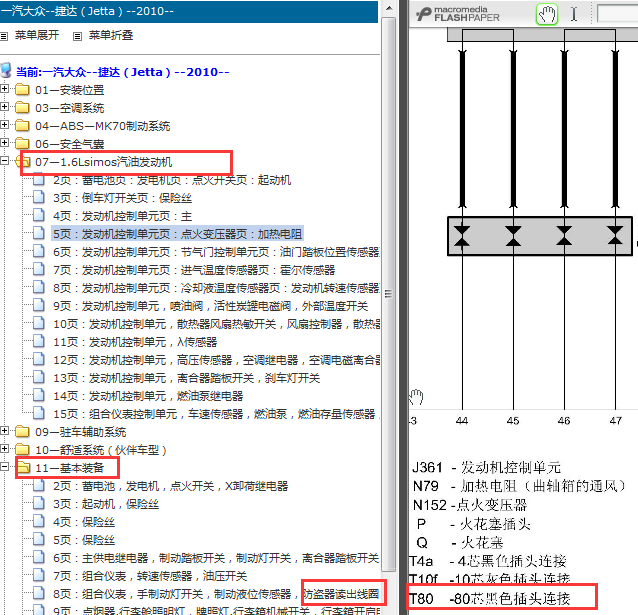Image resolution: width=638 pixels, height=615 pixels.
Task: Click document icon of 7页 霍尔传感器
Action: (39, 269)
